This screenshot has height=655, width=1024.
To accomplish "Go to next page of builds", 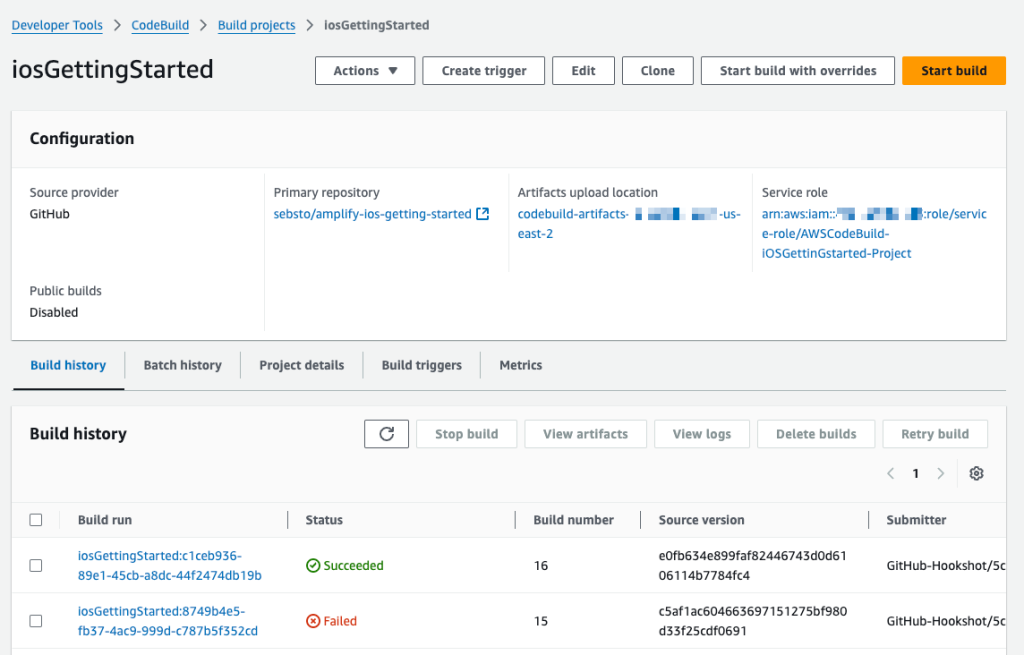I will (940, 473).
